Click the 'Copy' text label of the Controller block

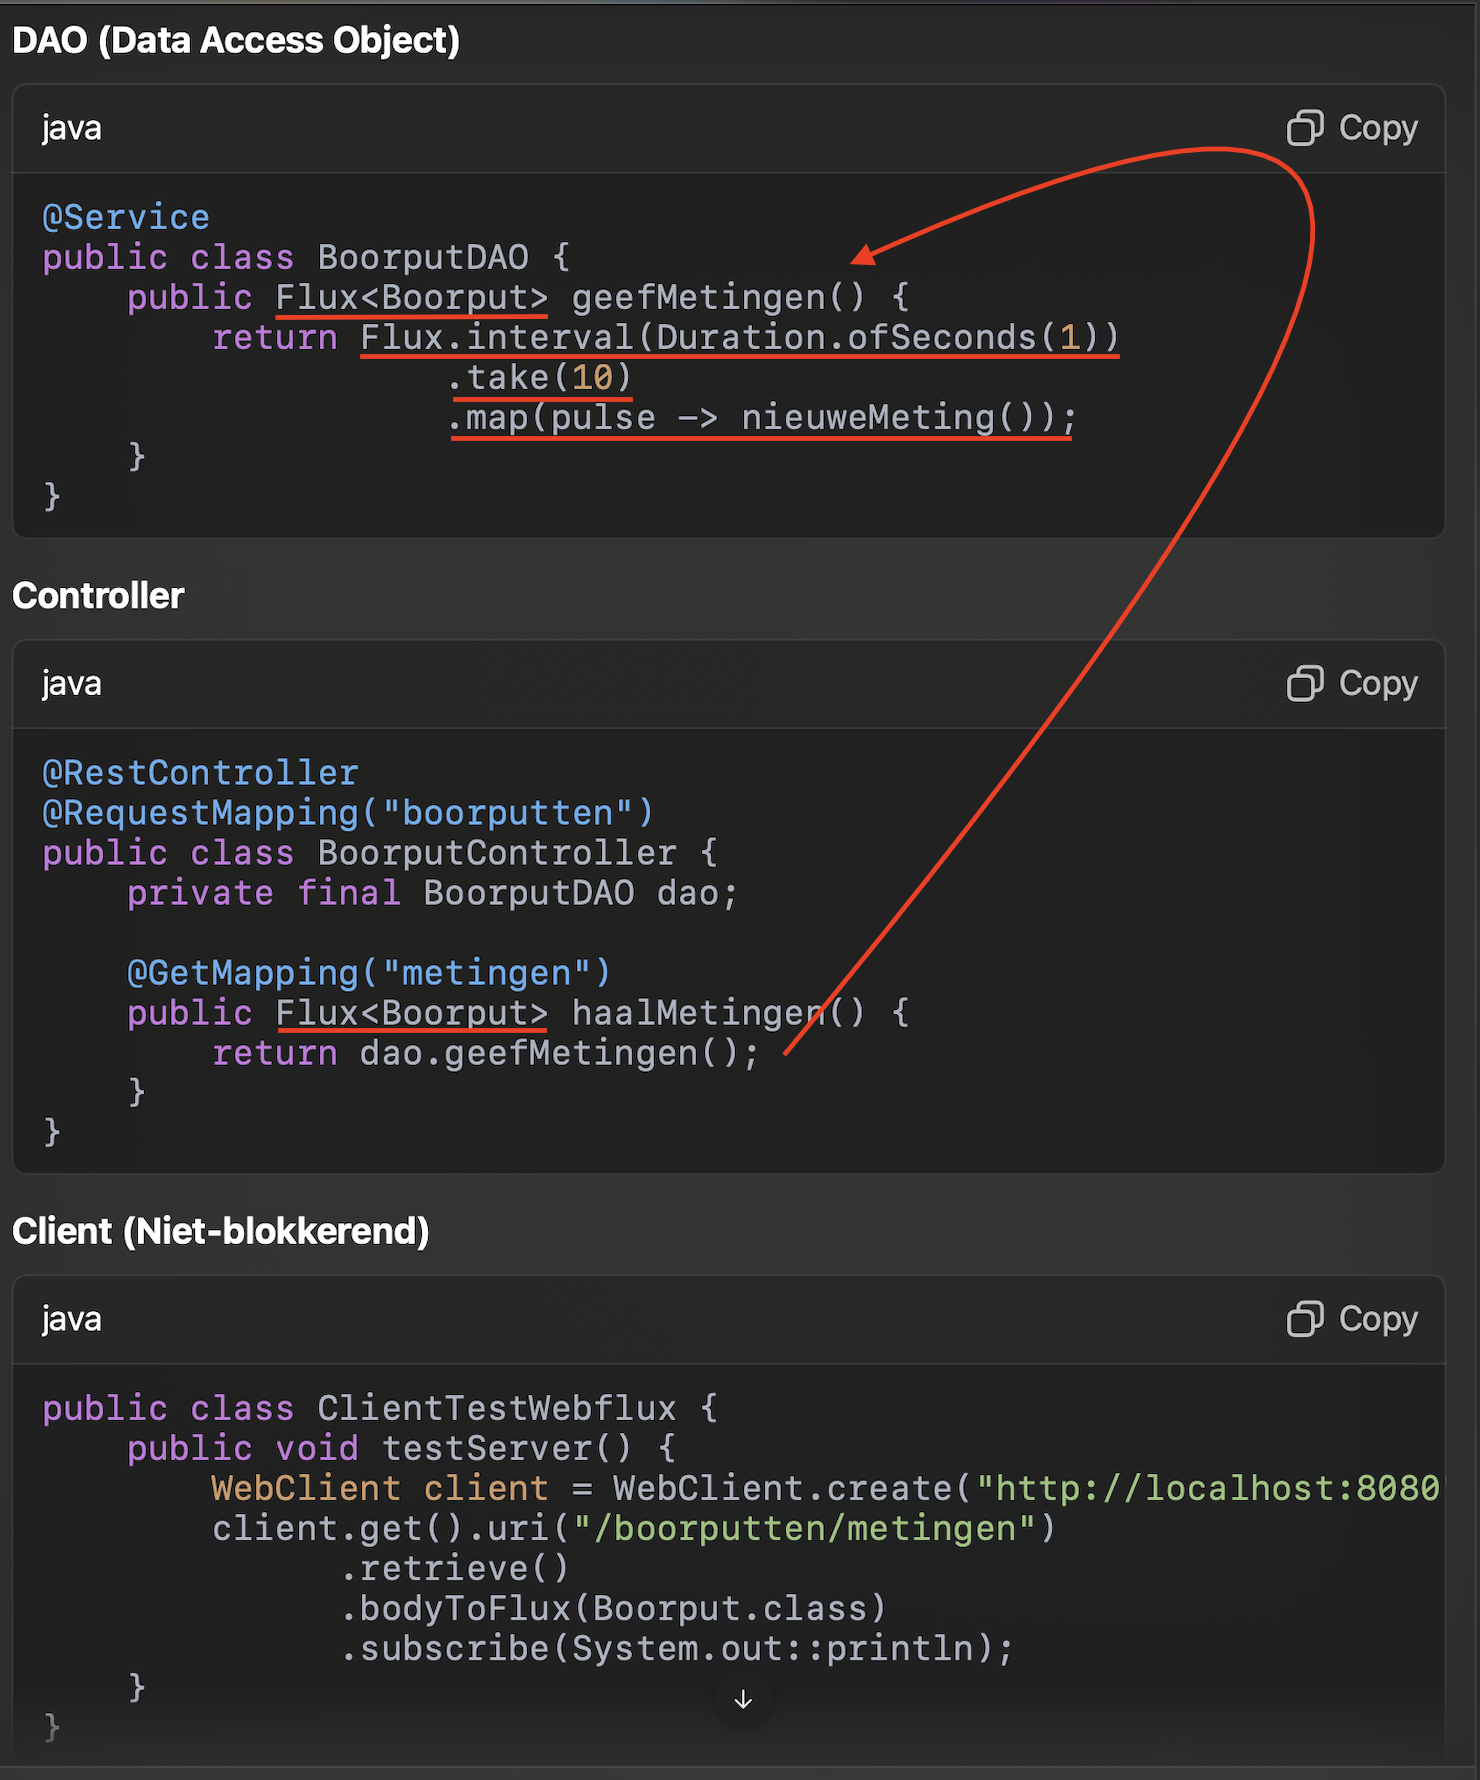tap(1377, 684)
